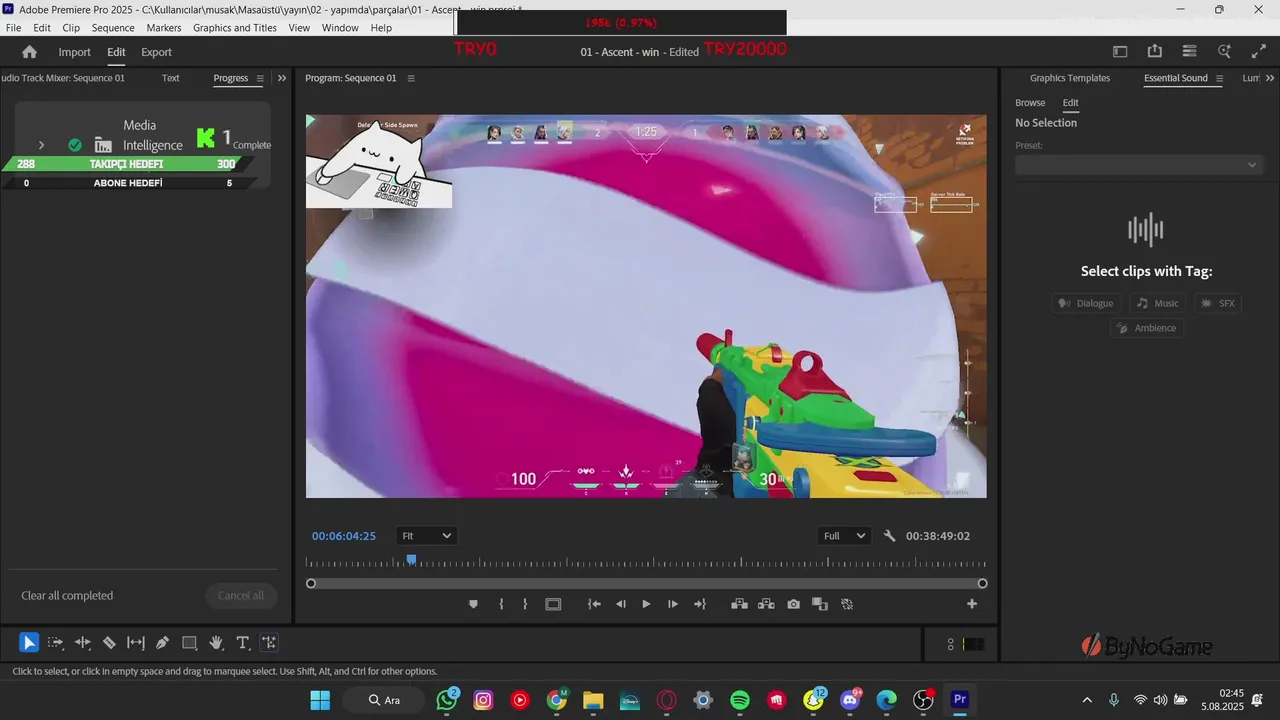Open the Workspaces icon in the header
Image resolution: width=1280 pixels, height=720 pixels.
tap(1189, 52)
